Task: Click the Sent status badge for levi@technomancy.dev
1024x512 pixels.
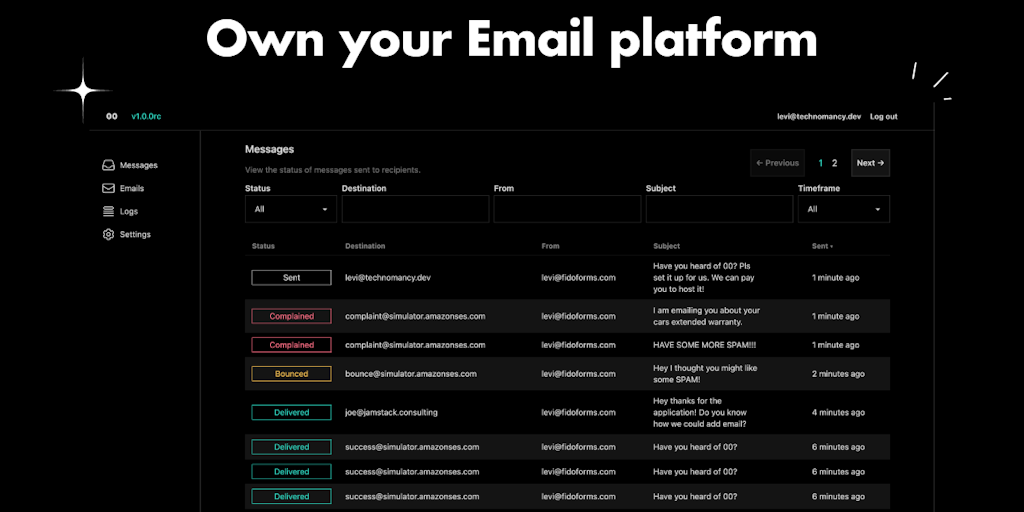Action: pyautogui.click(x=291, y=278)
